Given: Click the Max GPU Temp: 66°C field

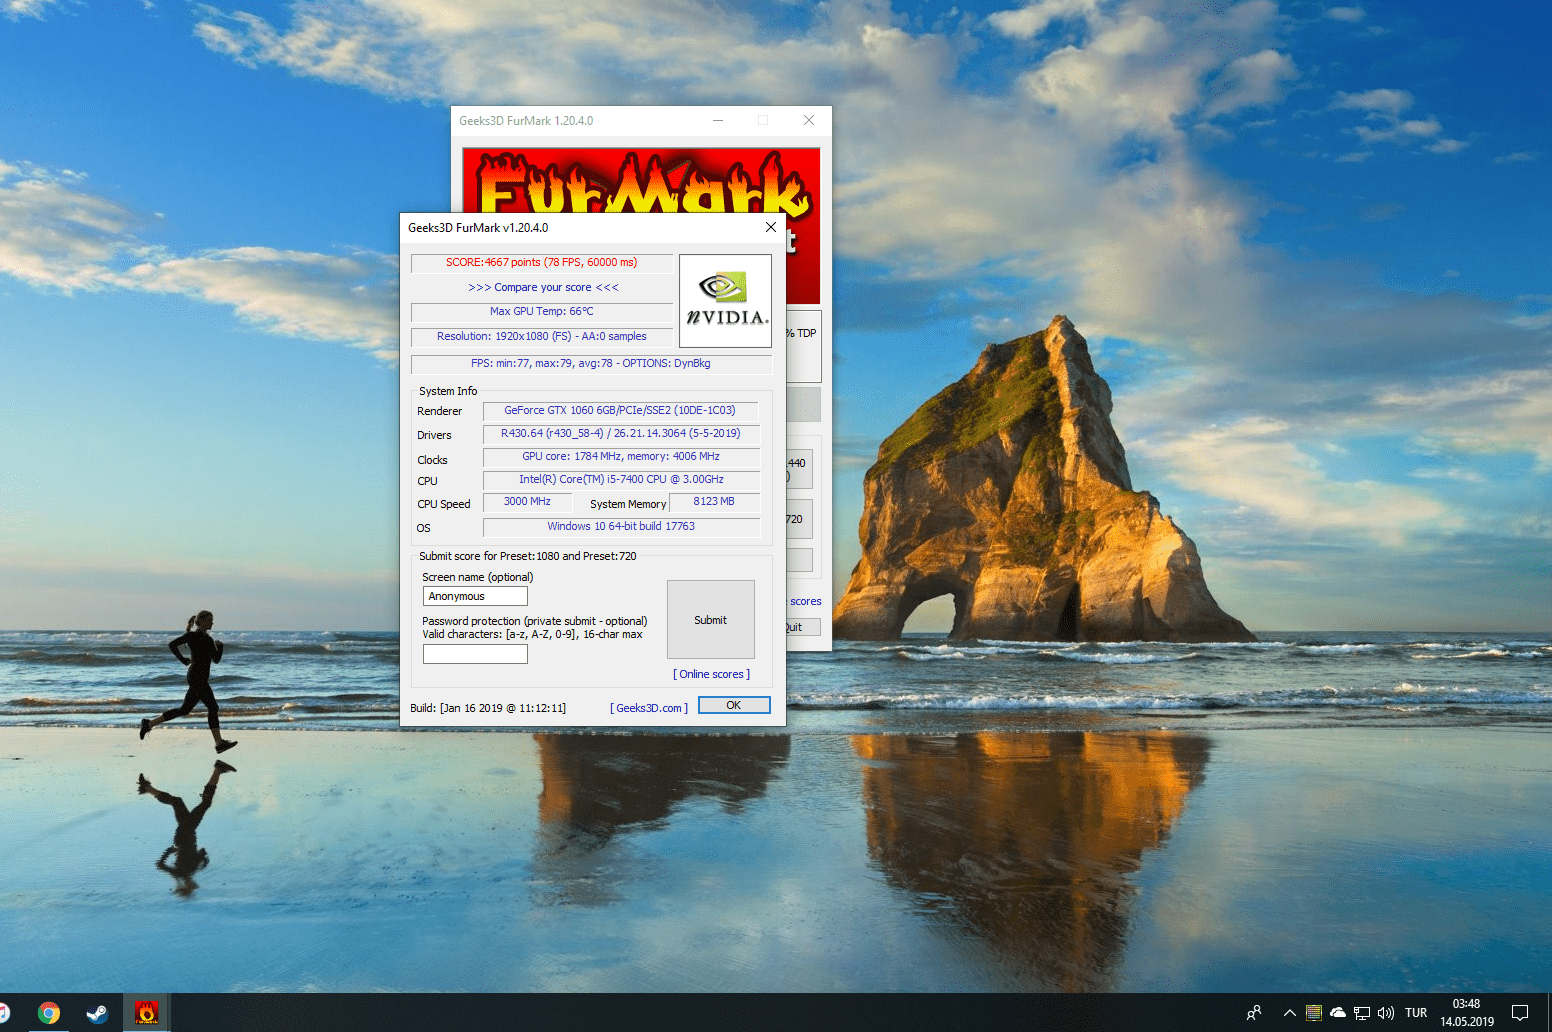Looking at the screenshot, I should (x=542, y=312).
